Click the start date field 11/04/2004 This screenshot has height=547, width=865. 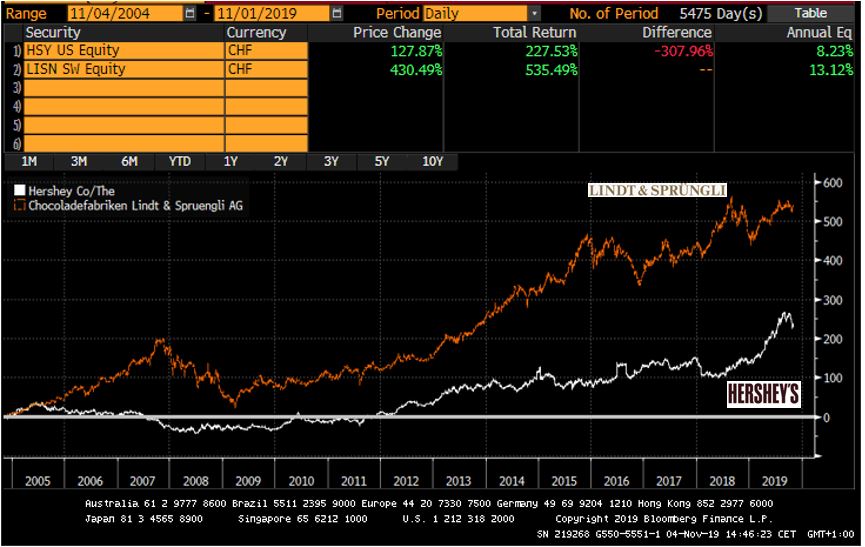coord(125,13)
